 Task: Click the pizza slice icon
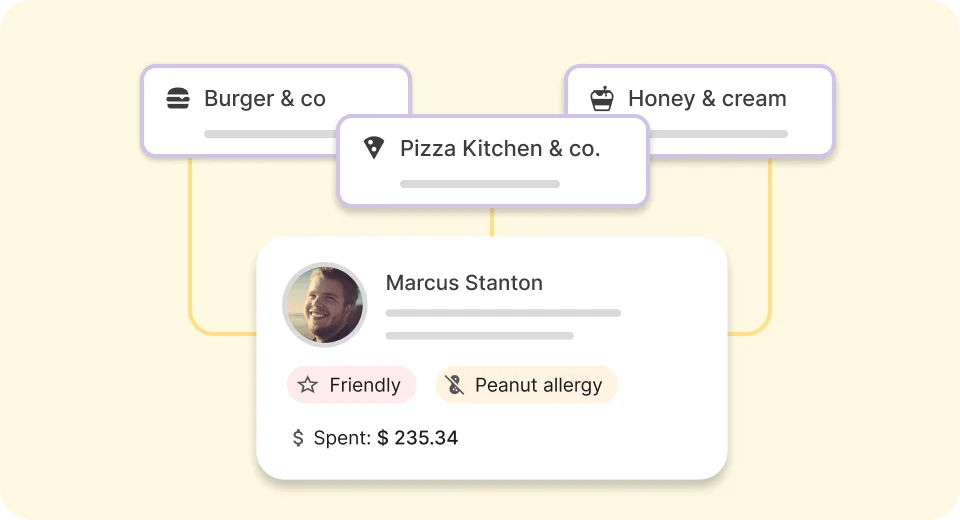[x=373, y=148]
